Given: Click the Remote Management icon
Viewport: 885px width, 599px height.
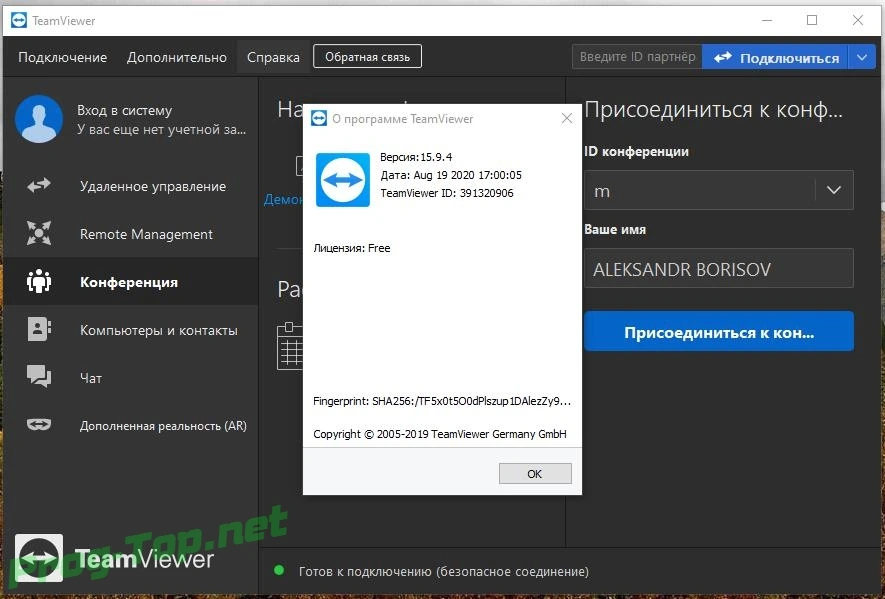Looking at the screenshot, I should click(39, 233).
